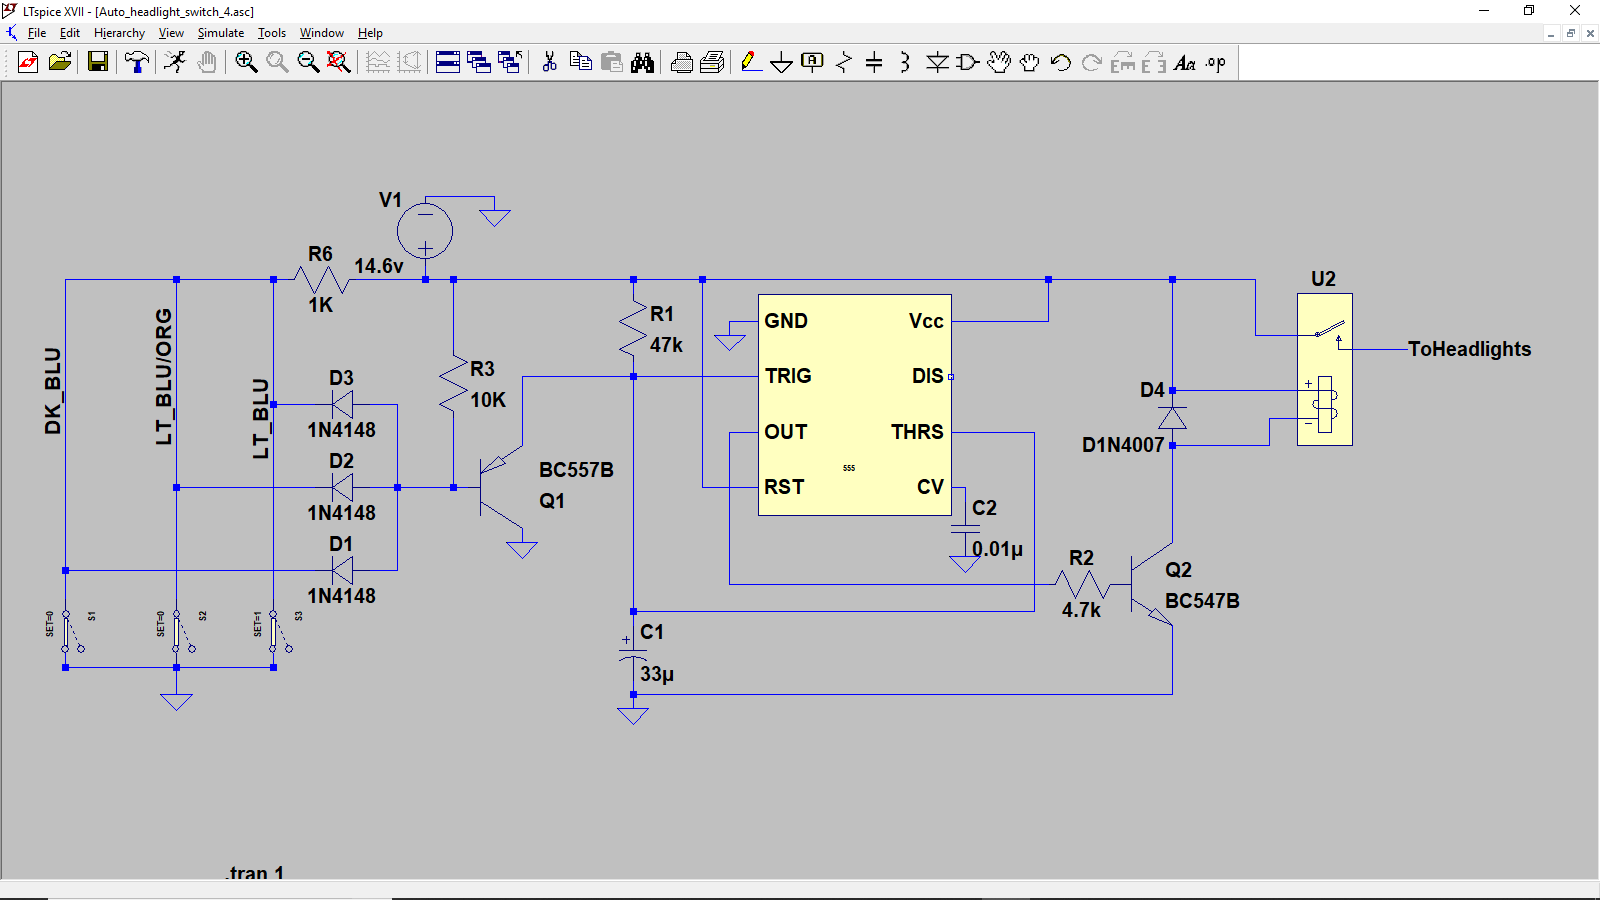1600x900 pixels.
Task: Select the Drag closed-hand tool
Action: pos(1030,63)
